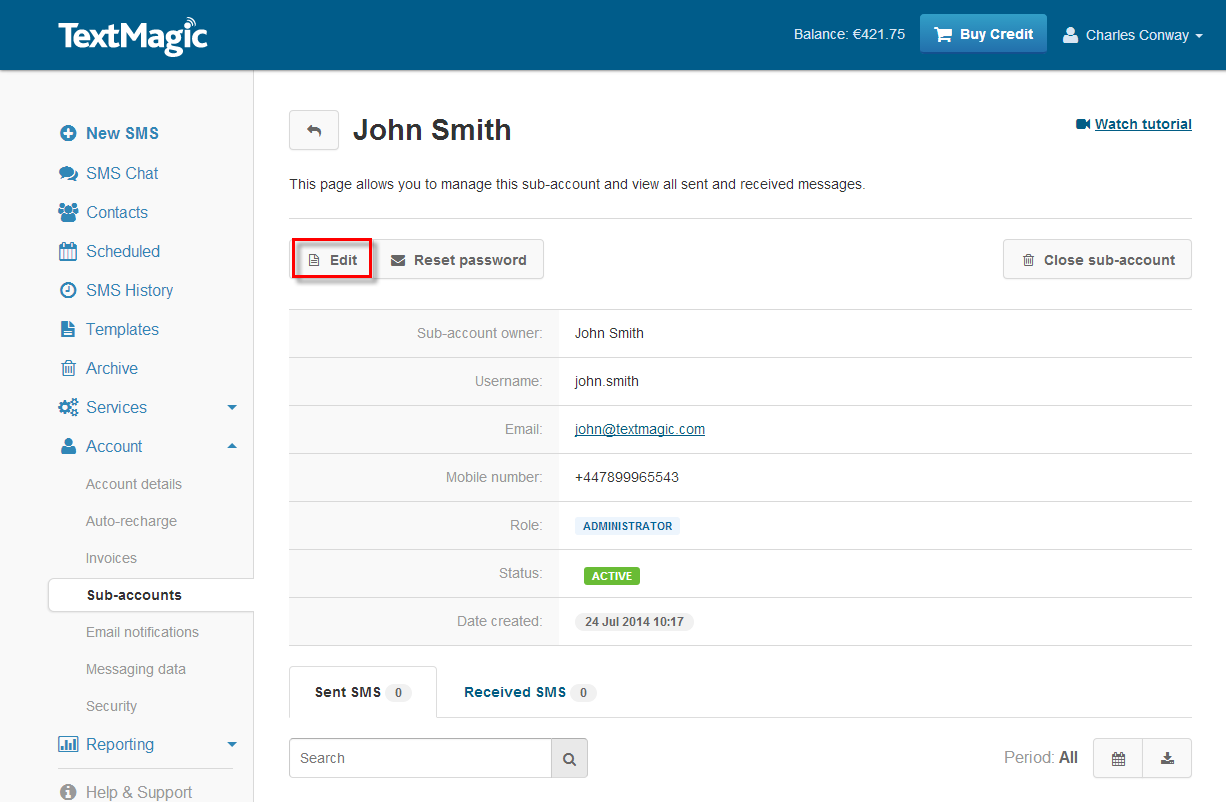
Task: Open SMS History in the sidebar
Action: click(128, 290)
